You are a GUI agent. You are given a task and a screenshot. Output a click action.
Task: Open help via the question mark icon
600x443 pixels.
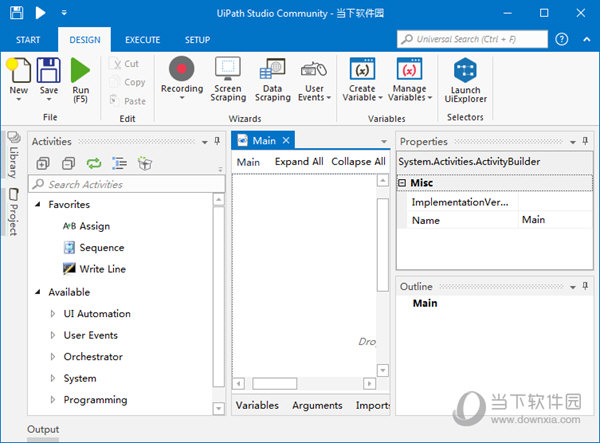[x=561, y=39]
